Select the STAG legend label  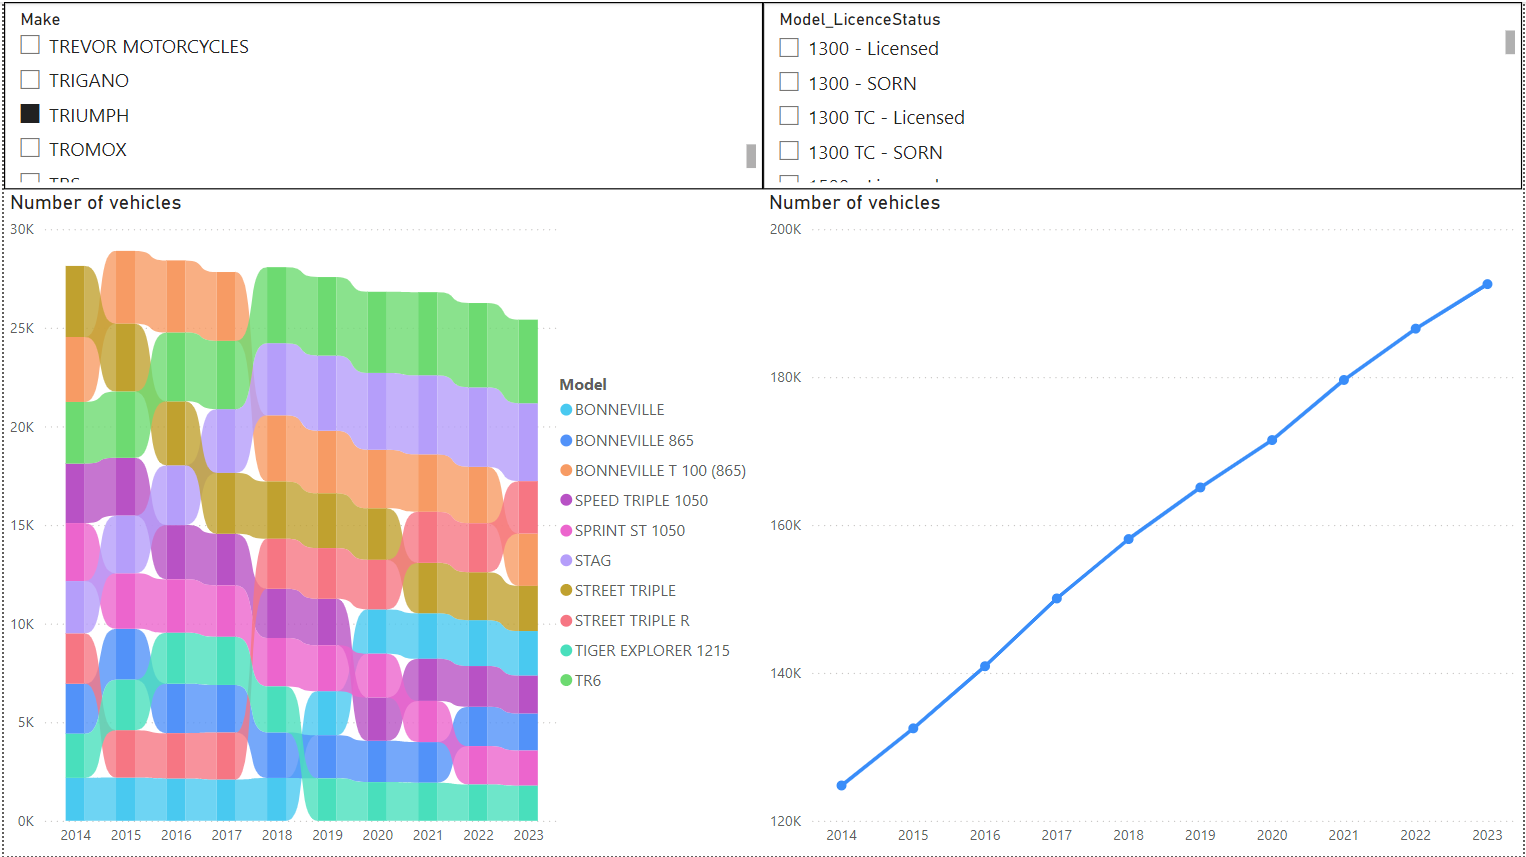(x=593, y=560)
